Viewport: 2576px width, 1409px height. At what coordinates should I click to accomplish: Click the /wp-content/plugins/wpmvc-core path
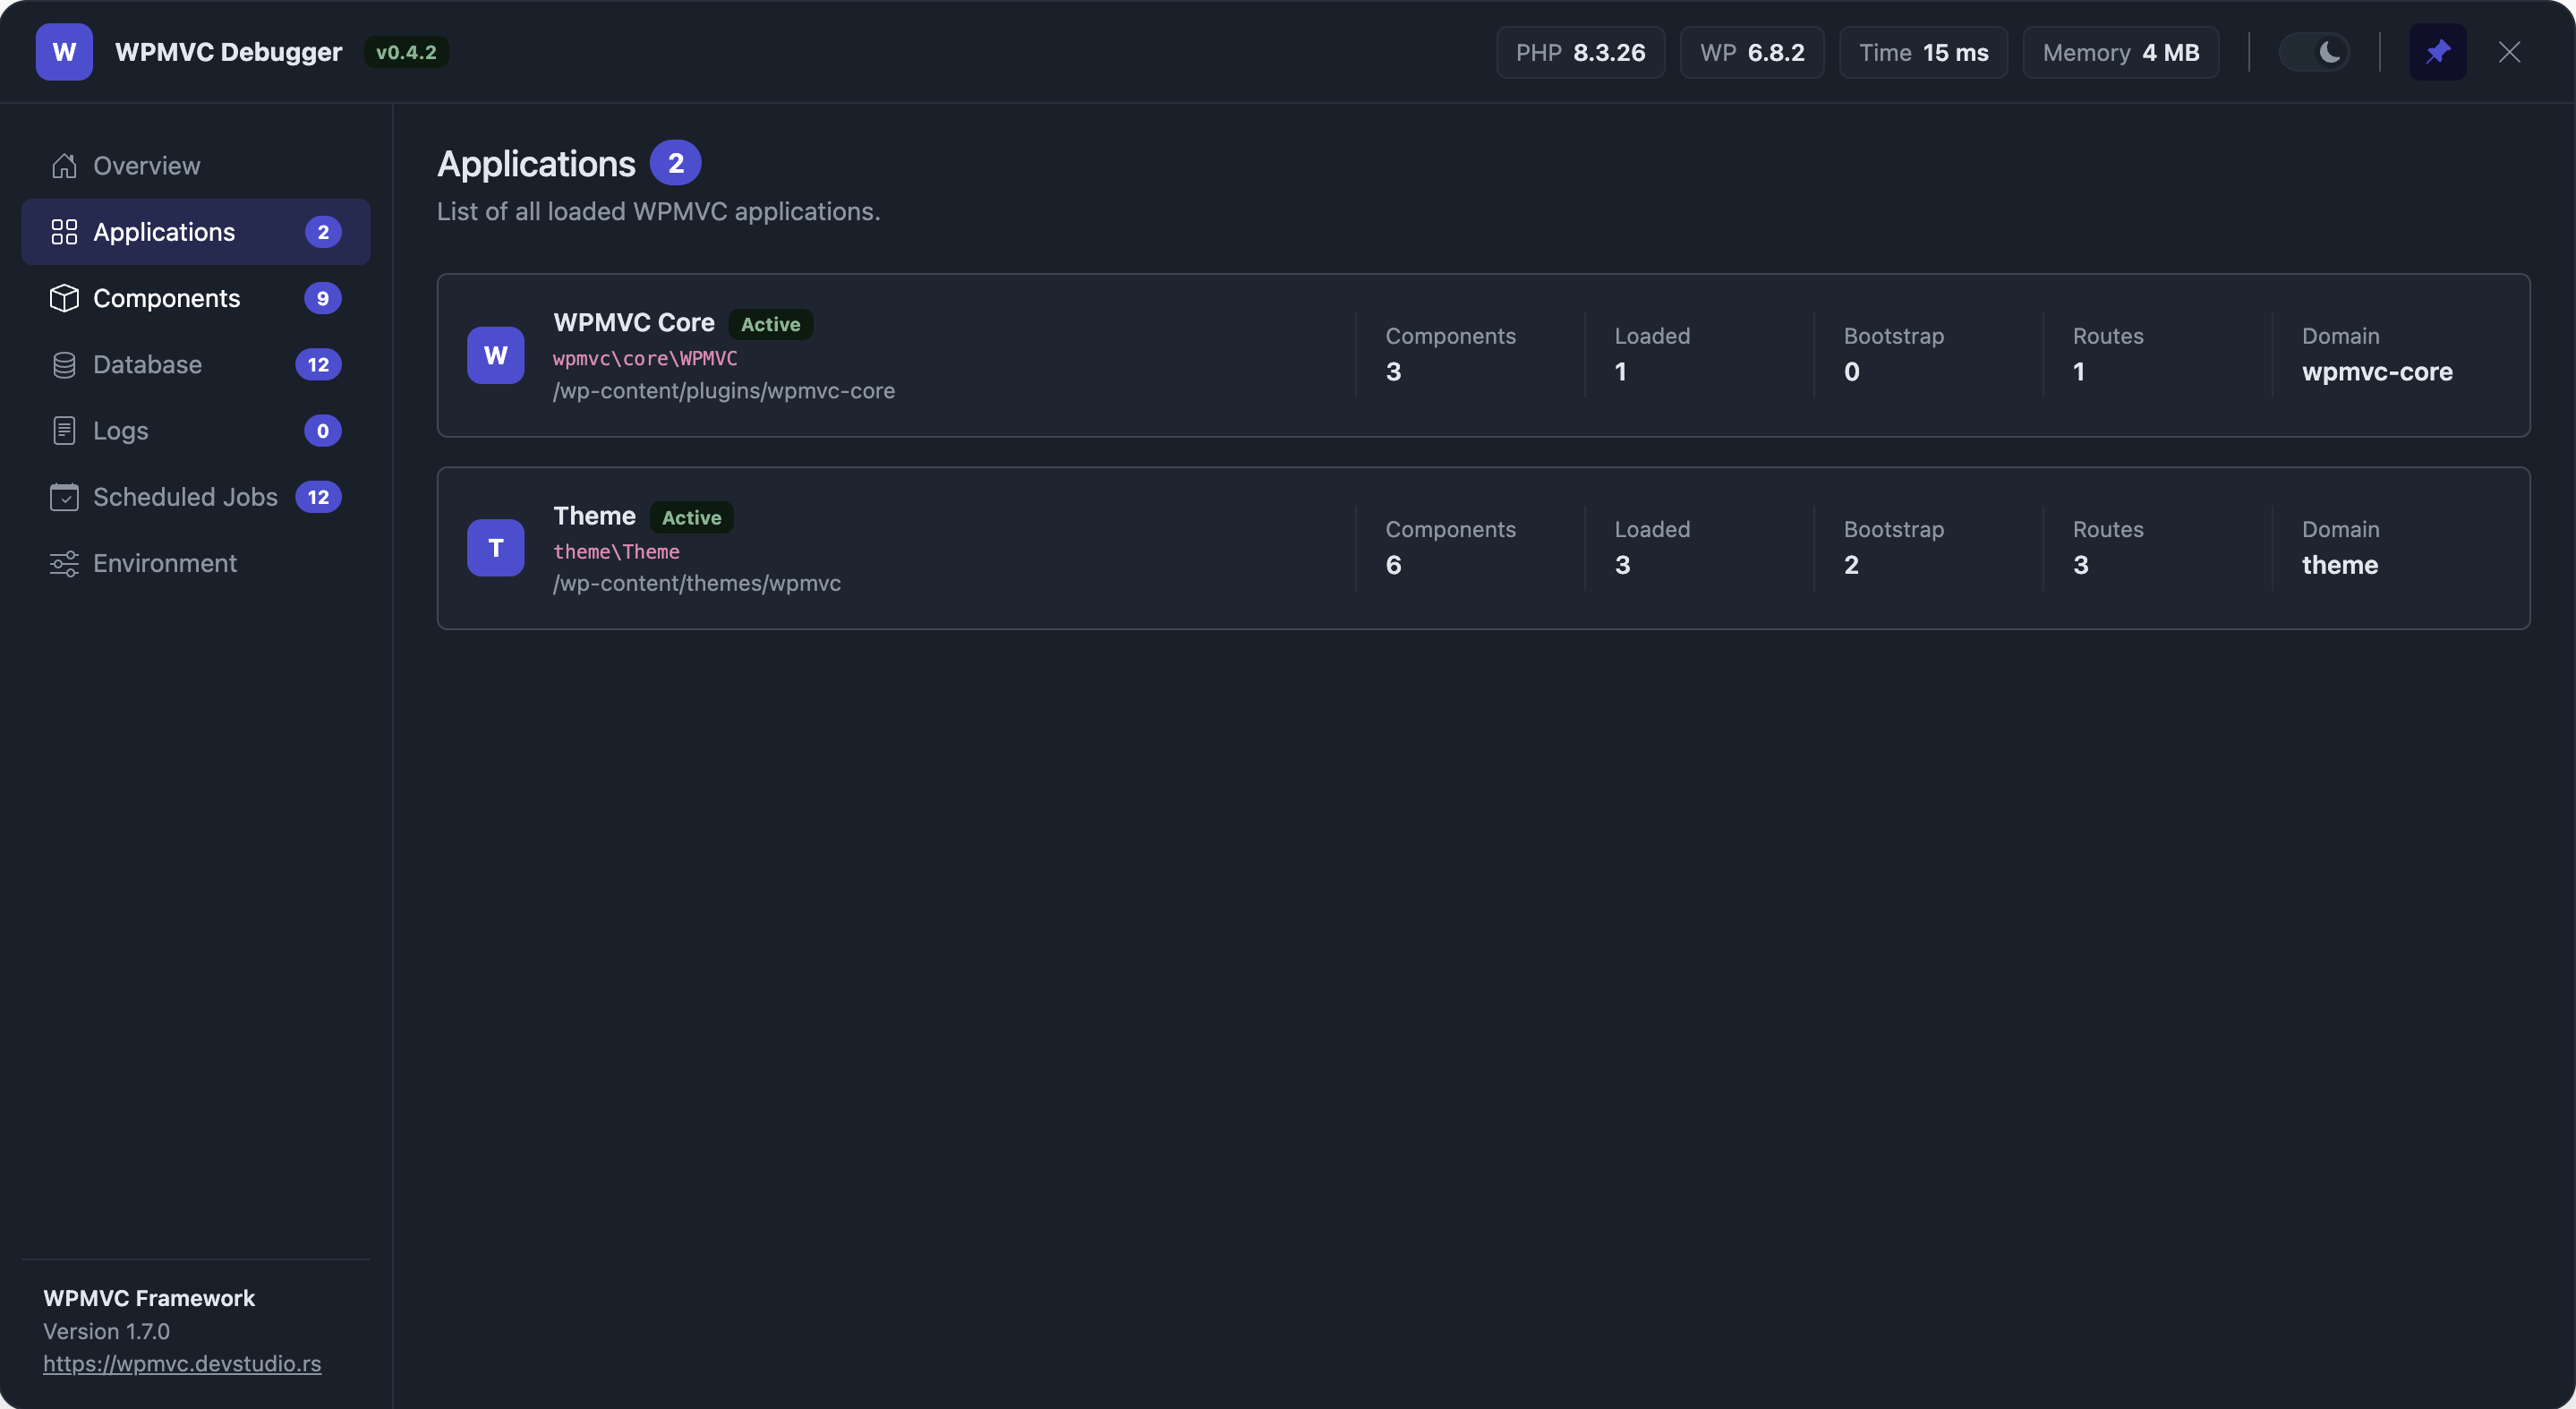coord(724,391)
